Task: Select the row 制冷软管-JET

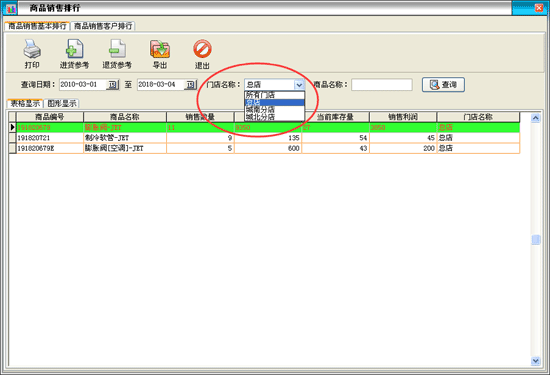Action: 268,138
